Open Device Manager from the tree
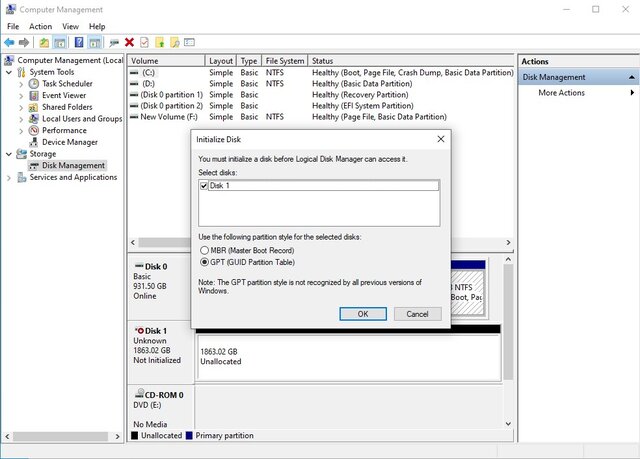This screenshot has width=640, height=459. (x=68, y=142)
